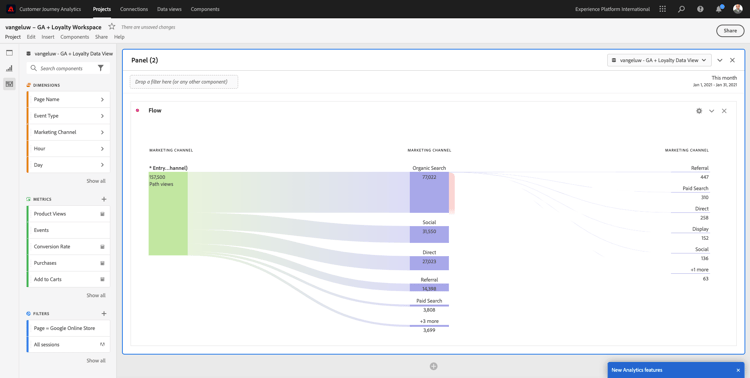Click calculator icon next to Conversion Rate

pos(102,247)
